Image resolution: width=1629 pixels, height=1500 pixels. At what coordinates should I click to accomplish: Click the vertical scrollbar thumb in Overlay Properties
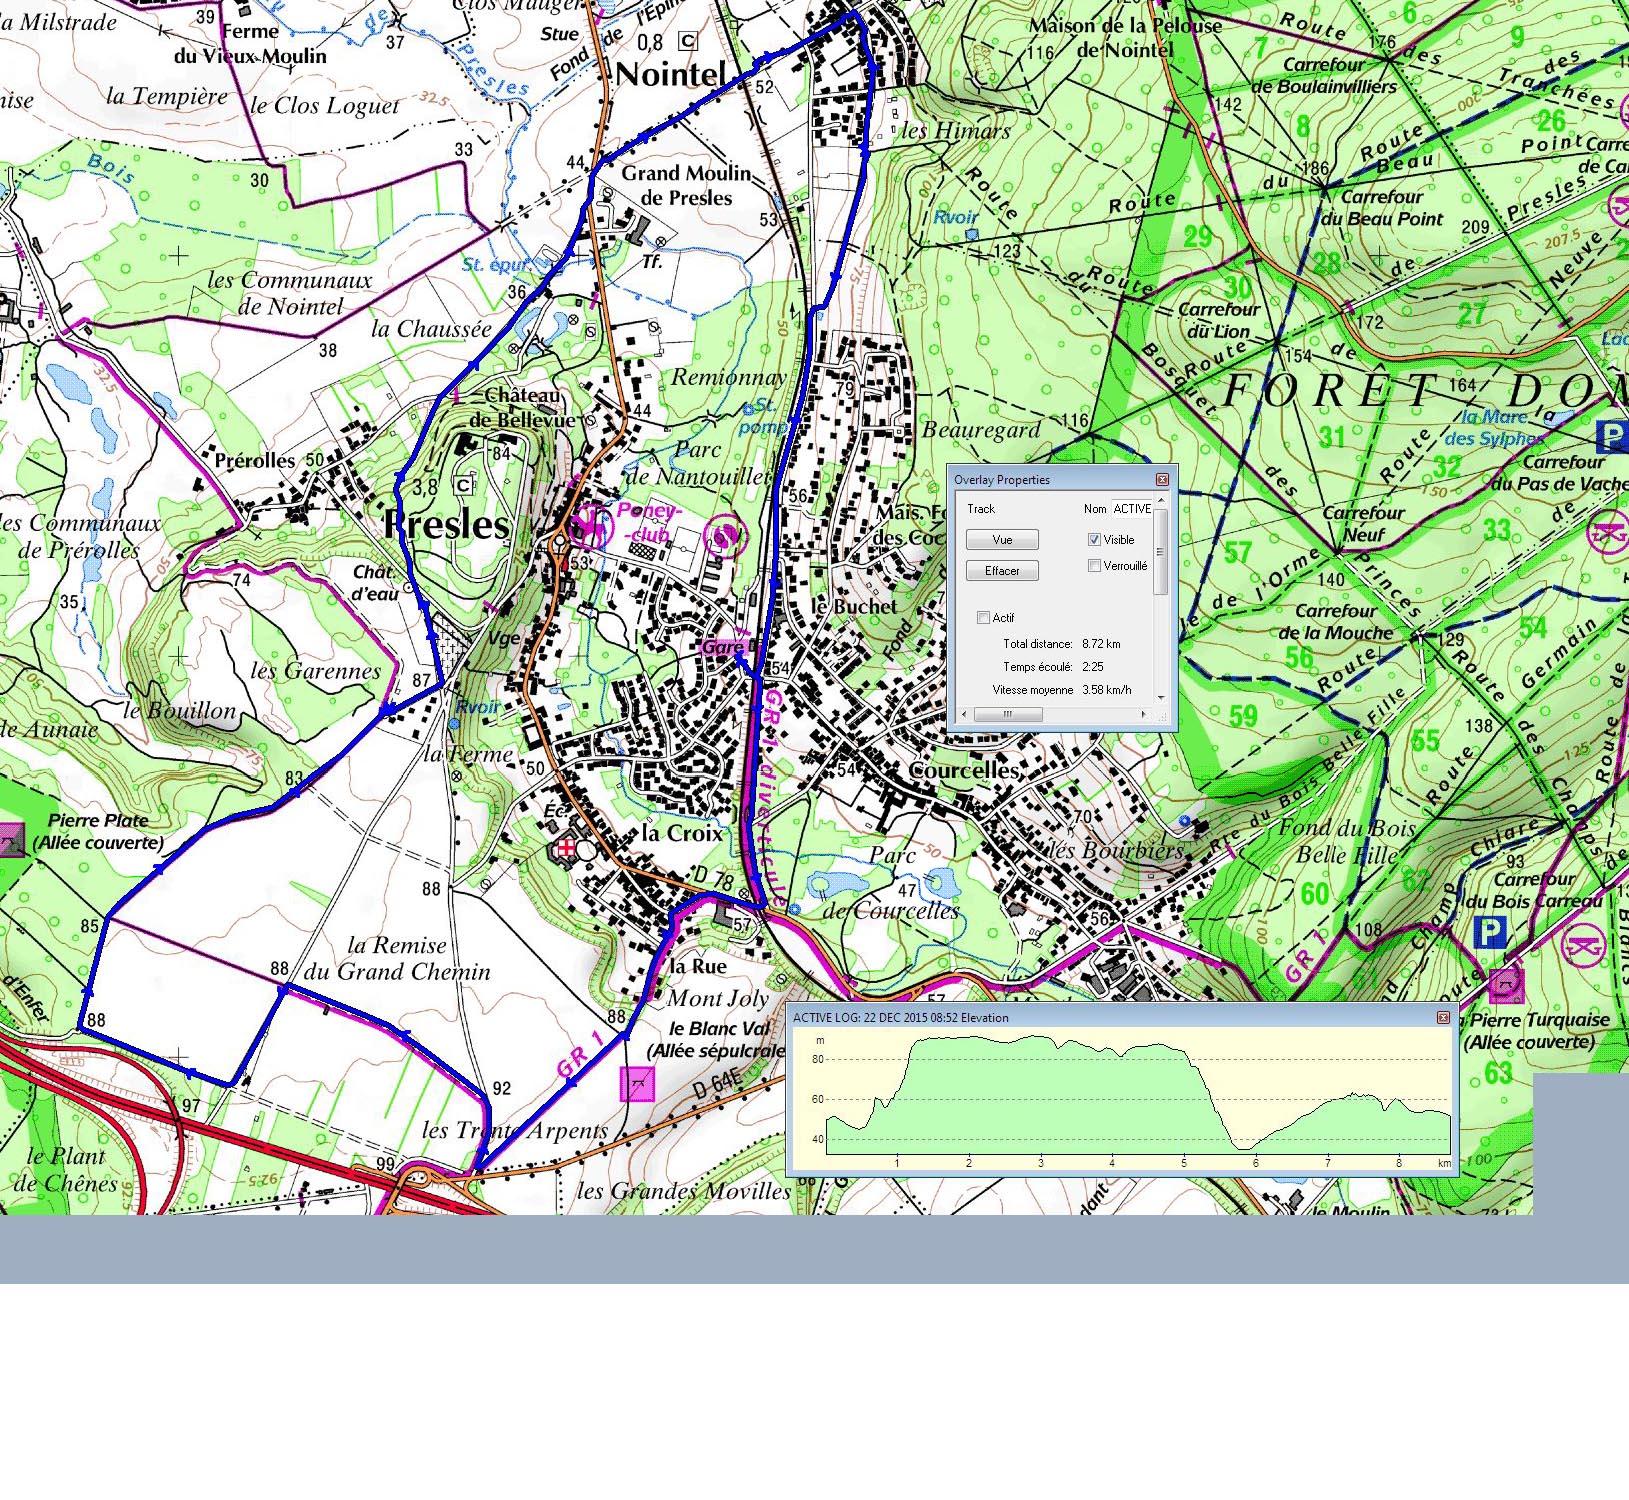(1161, 552)
